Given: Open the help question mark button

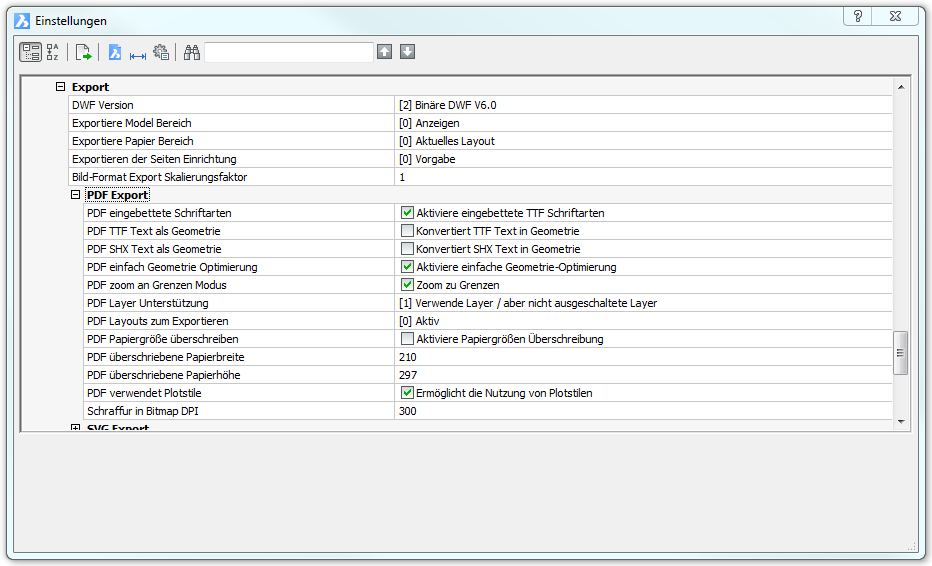Looking at the screenshot, I should click(x=858, y=17).
